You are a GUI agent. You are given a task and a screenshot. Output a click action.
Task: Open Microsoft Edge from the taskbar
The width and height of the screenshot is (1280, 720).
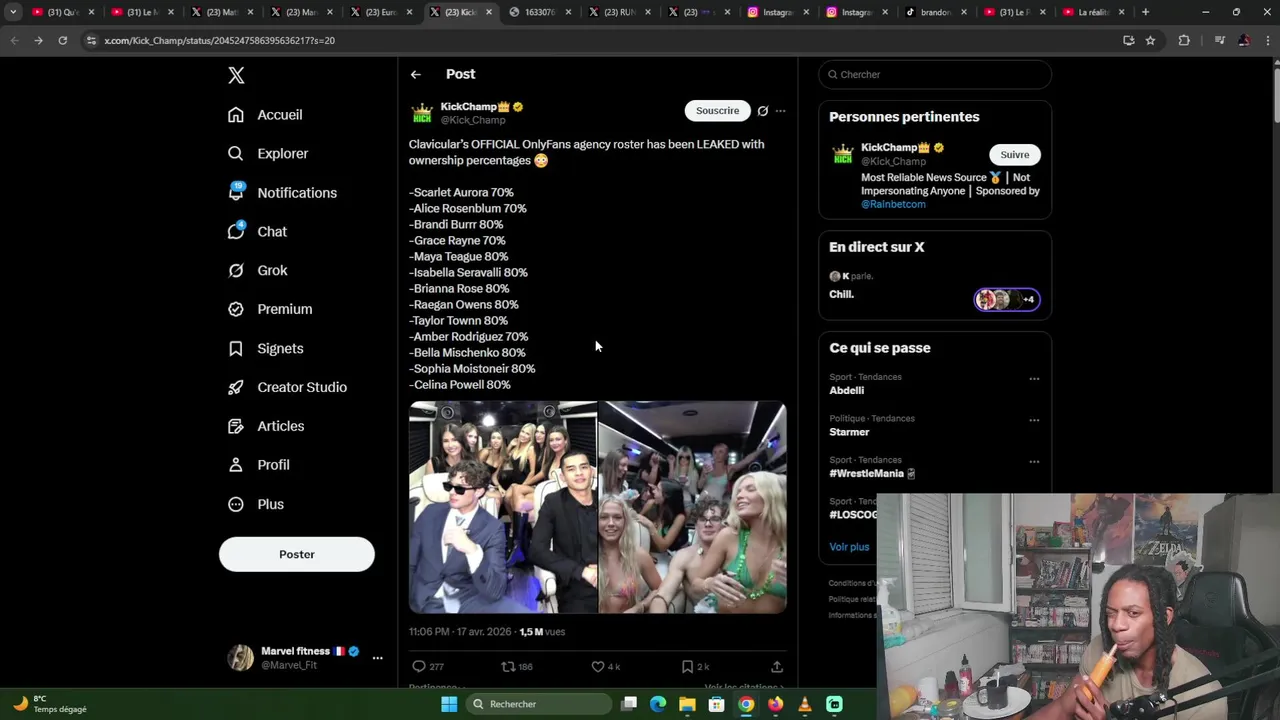[x=658, y=704]
